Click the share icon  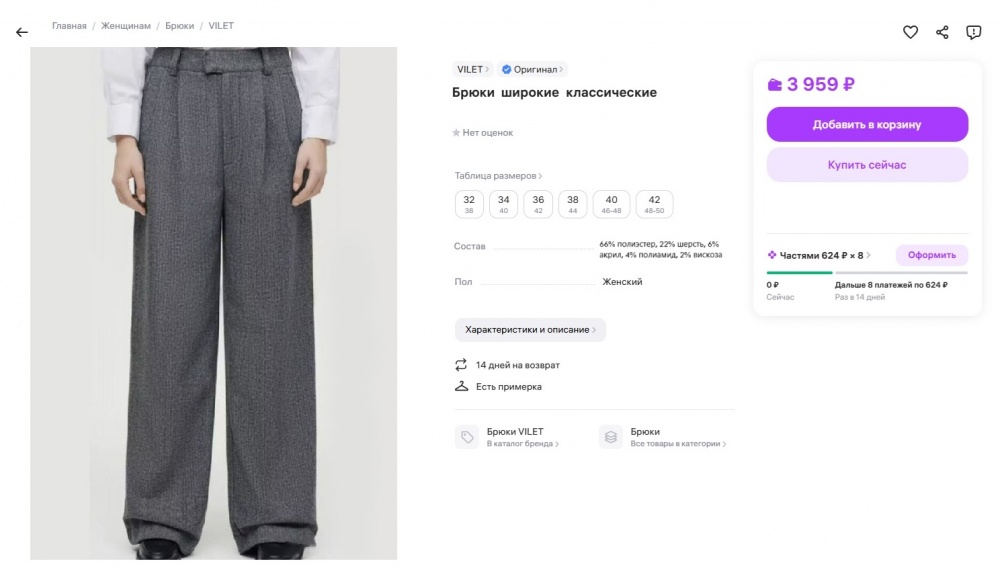pyautogui.click(x=942, y=32)
